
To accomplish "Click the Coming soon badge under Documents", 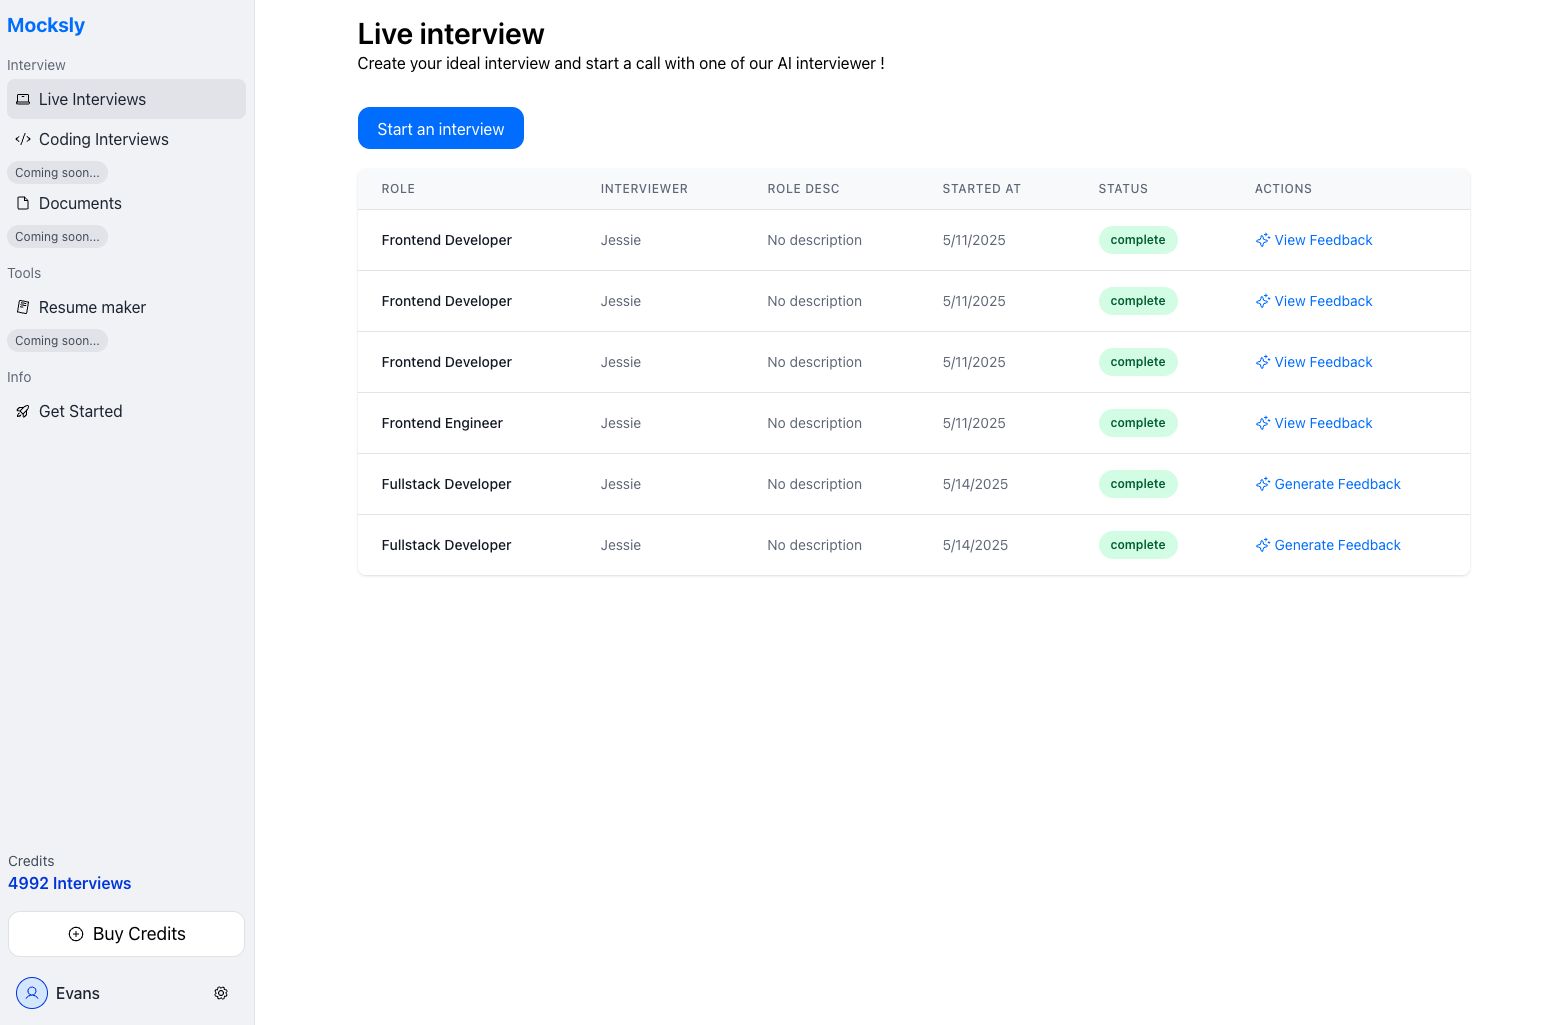I will tap(57, 237).
